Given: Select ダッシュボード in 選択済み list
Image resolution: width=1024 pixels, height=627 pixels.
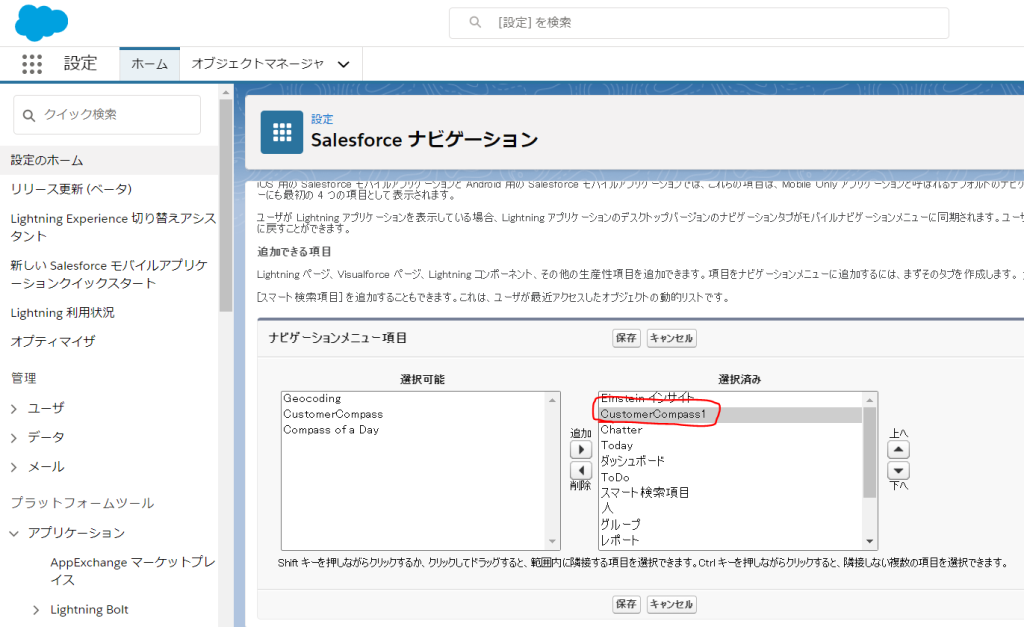Looking at the screenshot, I should click(632, 461).
